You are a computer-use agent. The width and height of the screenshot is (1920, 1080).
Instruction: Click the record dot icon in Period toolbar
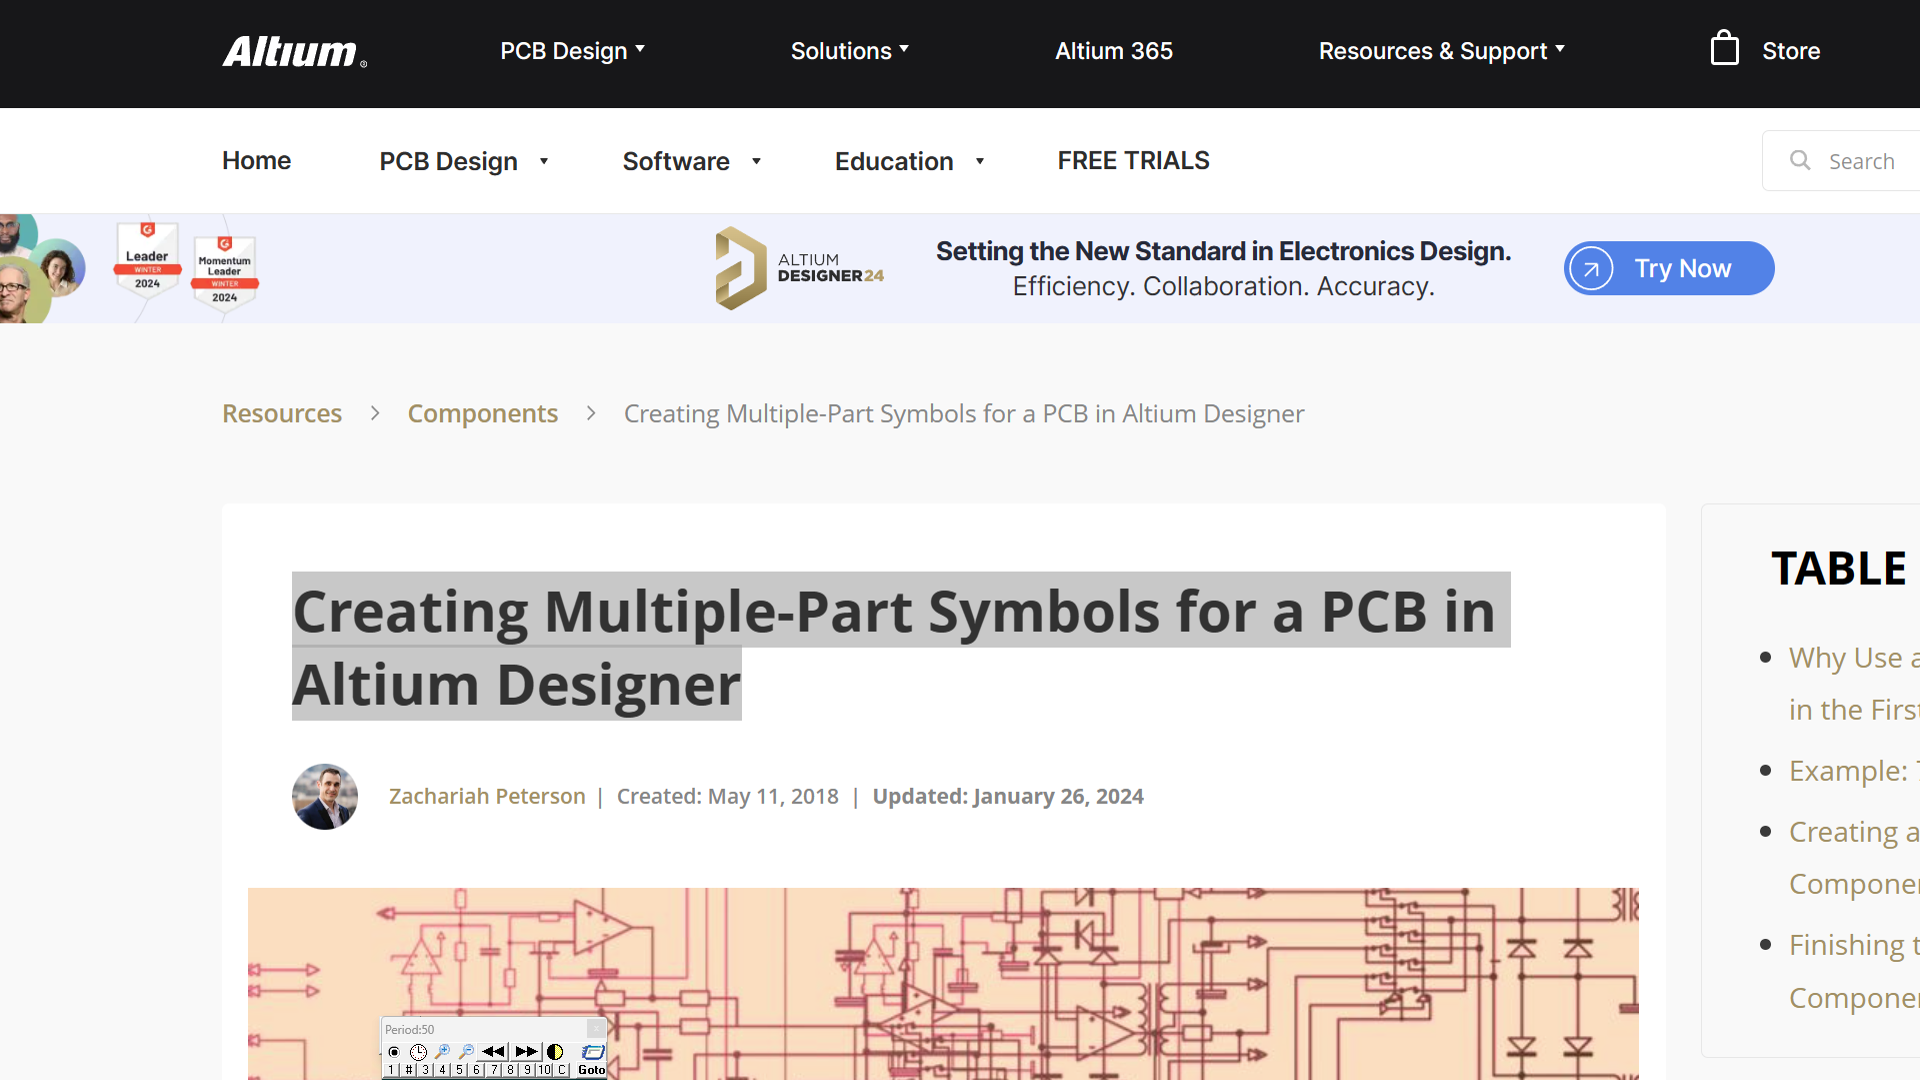coord(394,1052)
